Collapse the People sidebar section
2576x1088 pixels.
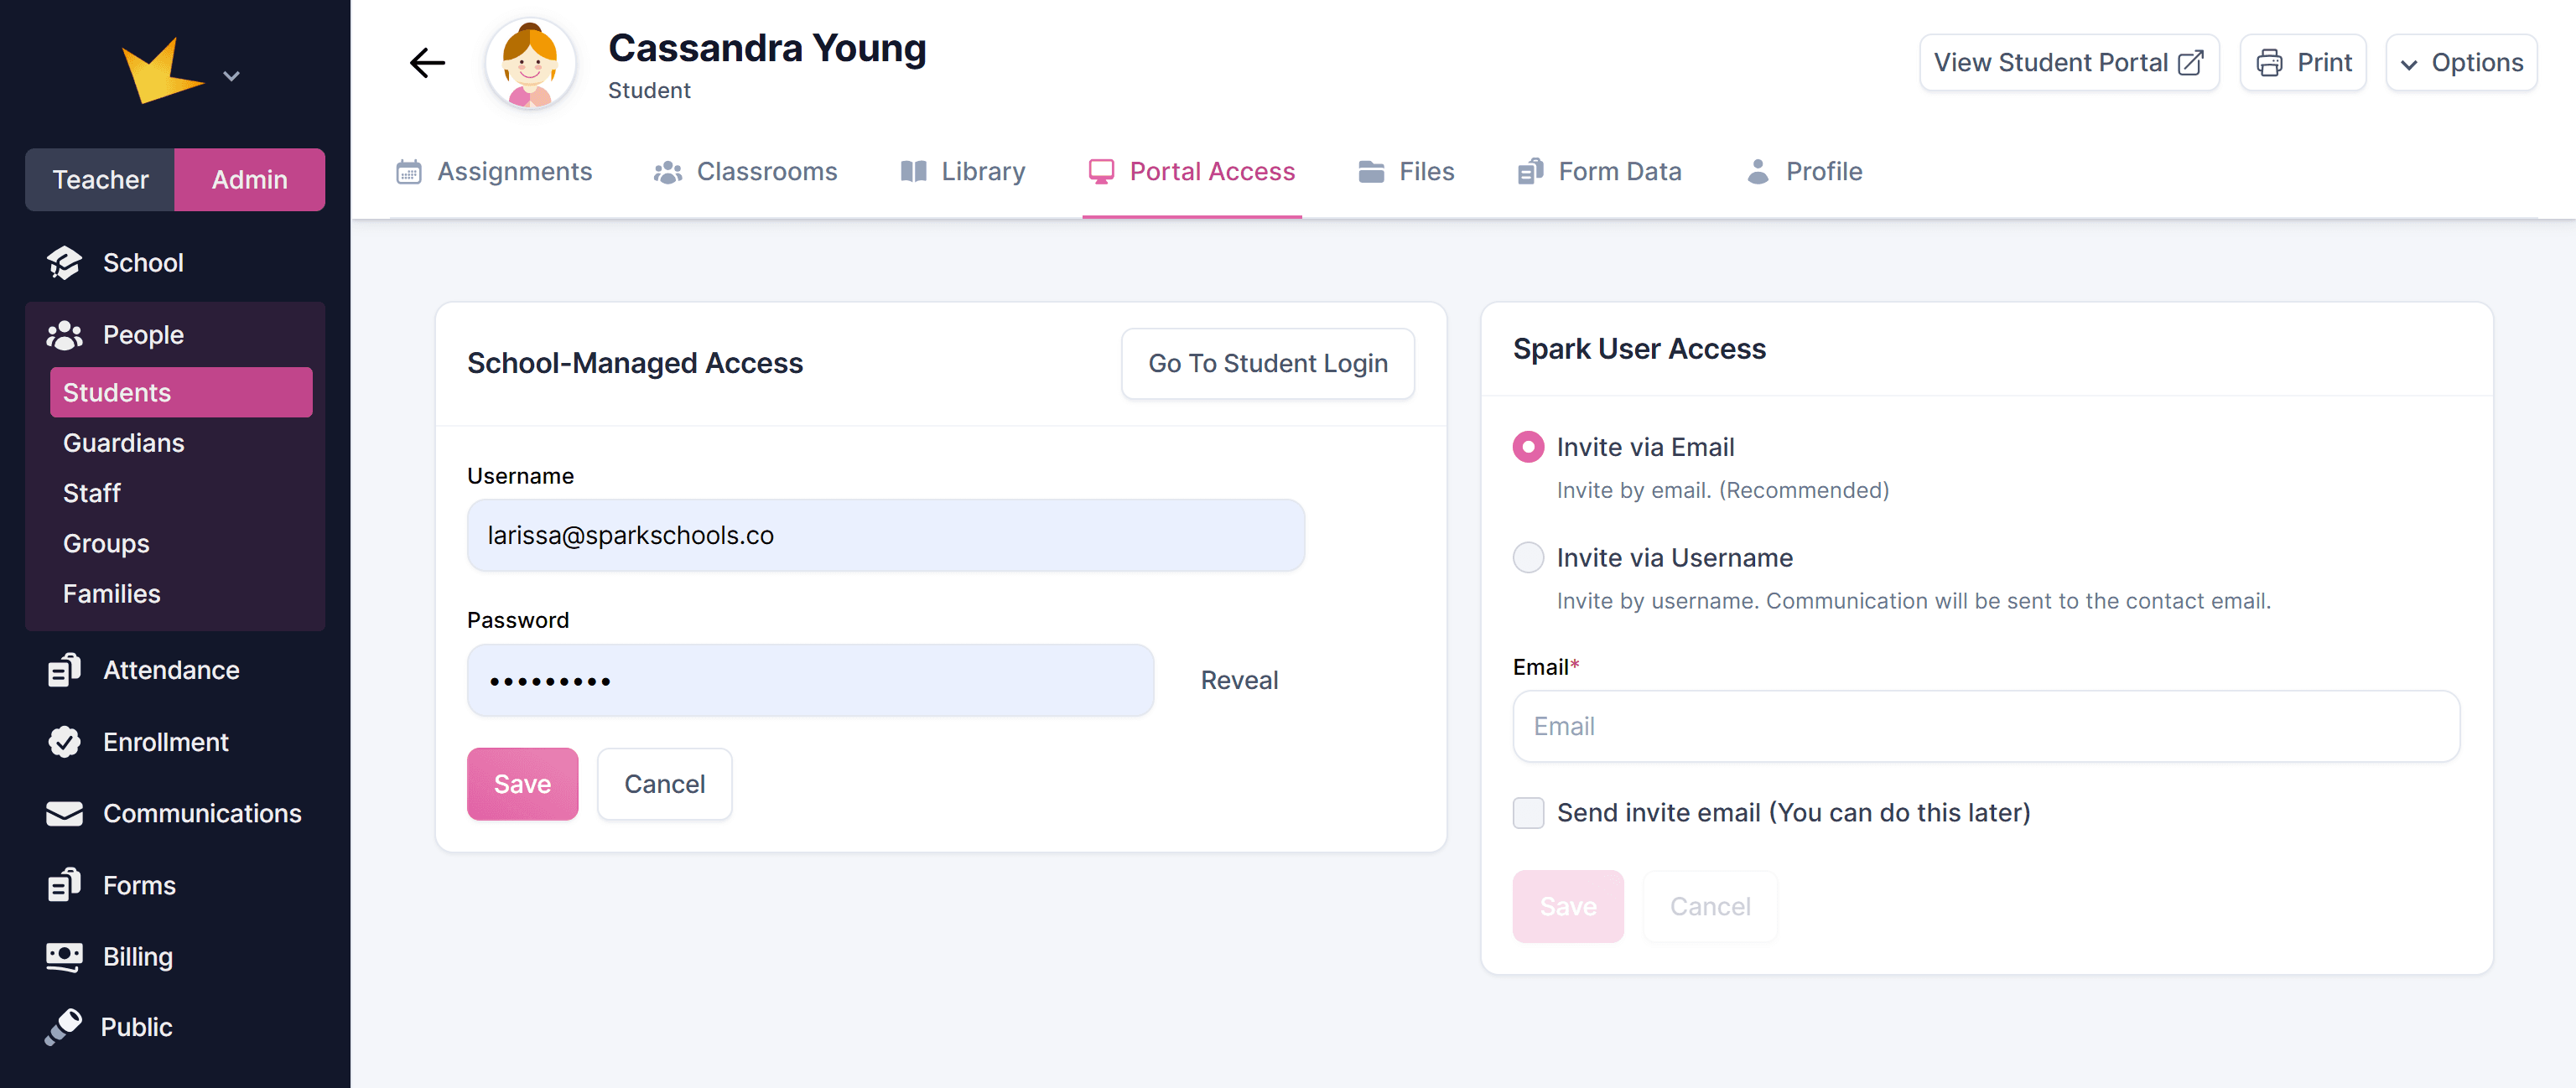(x=143, y=335)
